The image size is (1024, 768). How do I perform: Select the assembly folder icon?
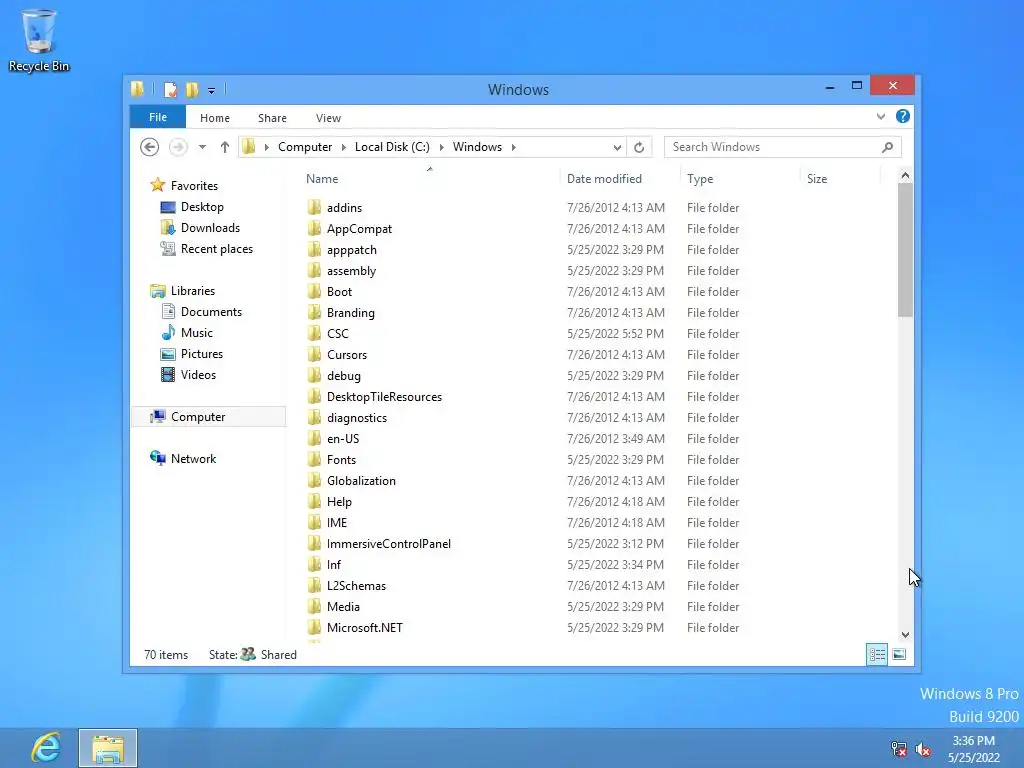[315, 270]
